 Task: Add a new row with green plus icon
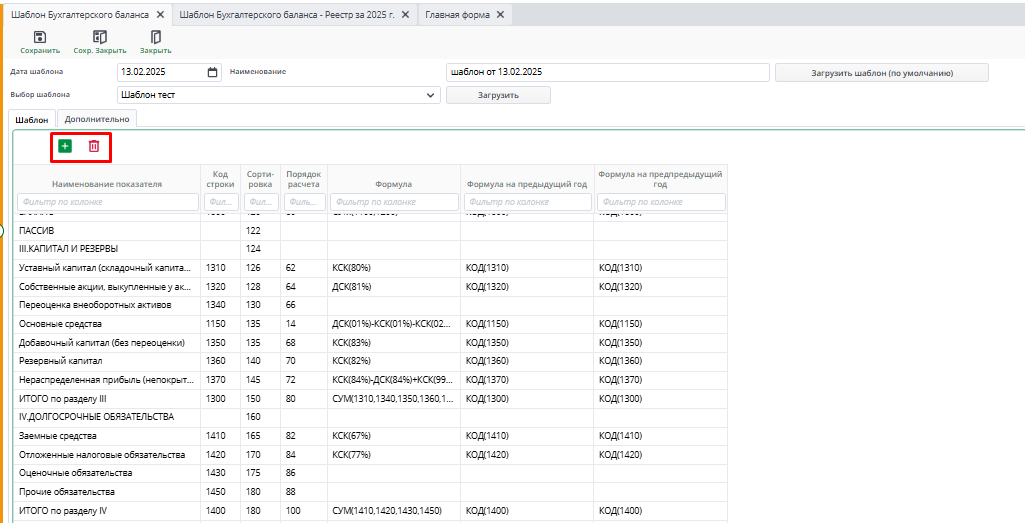(x=65, y=146)
